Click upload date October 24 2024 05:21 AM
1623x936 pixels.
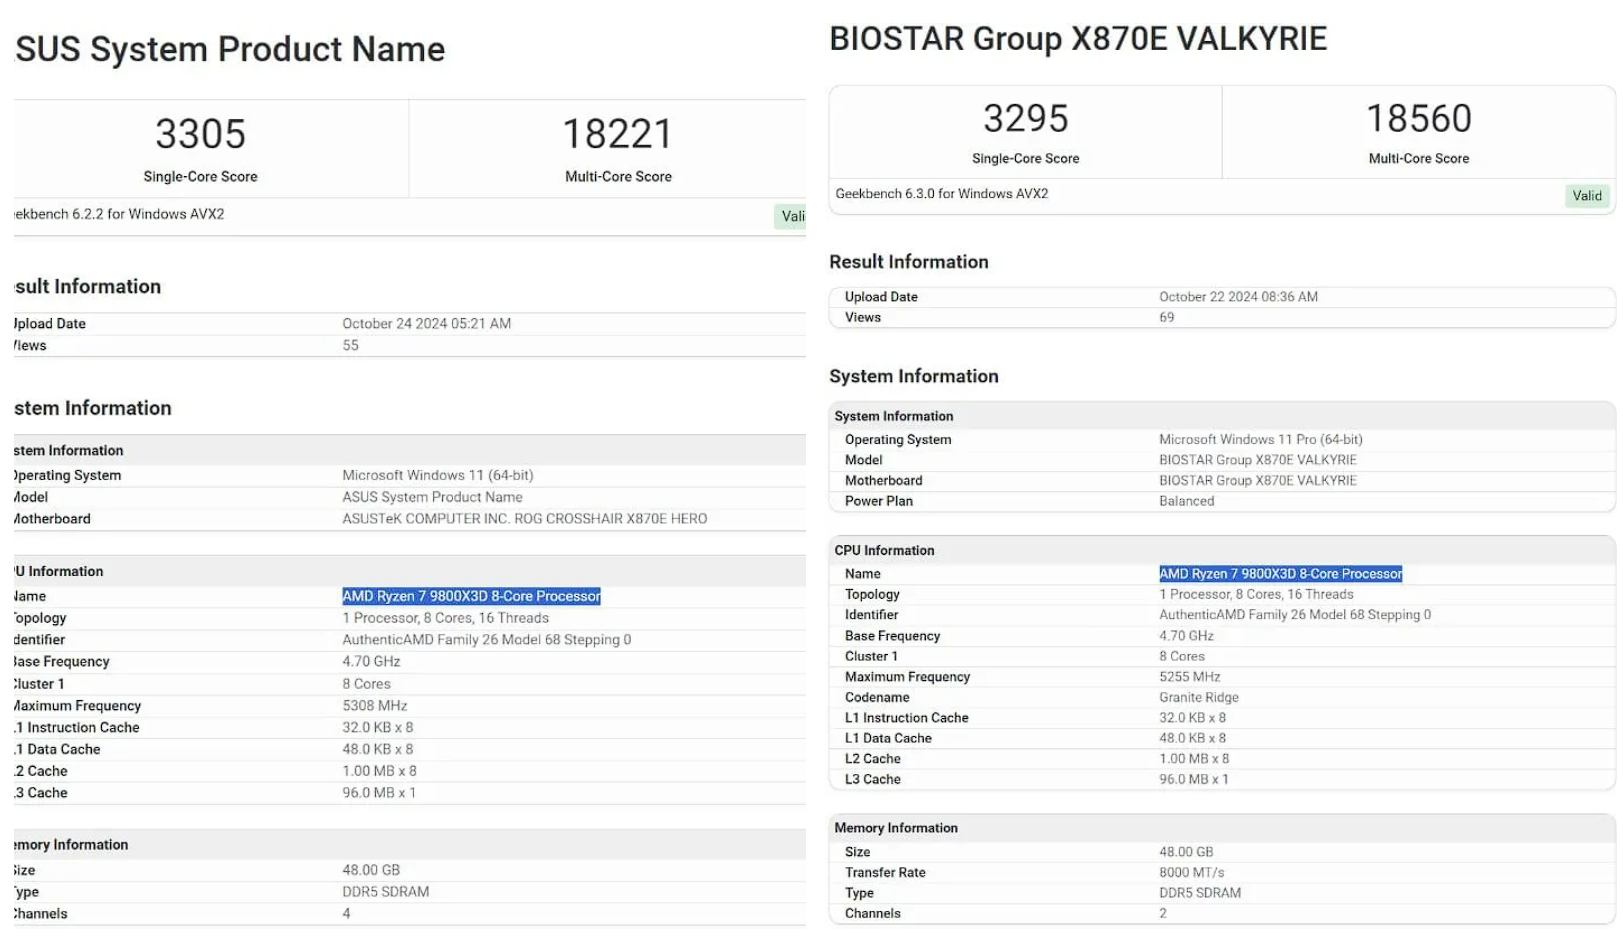pyautogui.click(x=426, y=324)
